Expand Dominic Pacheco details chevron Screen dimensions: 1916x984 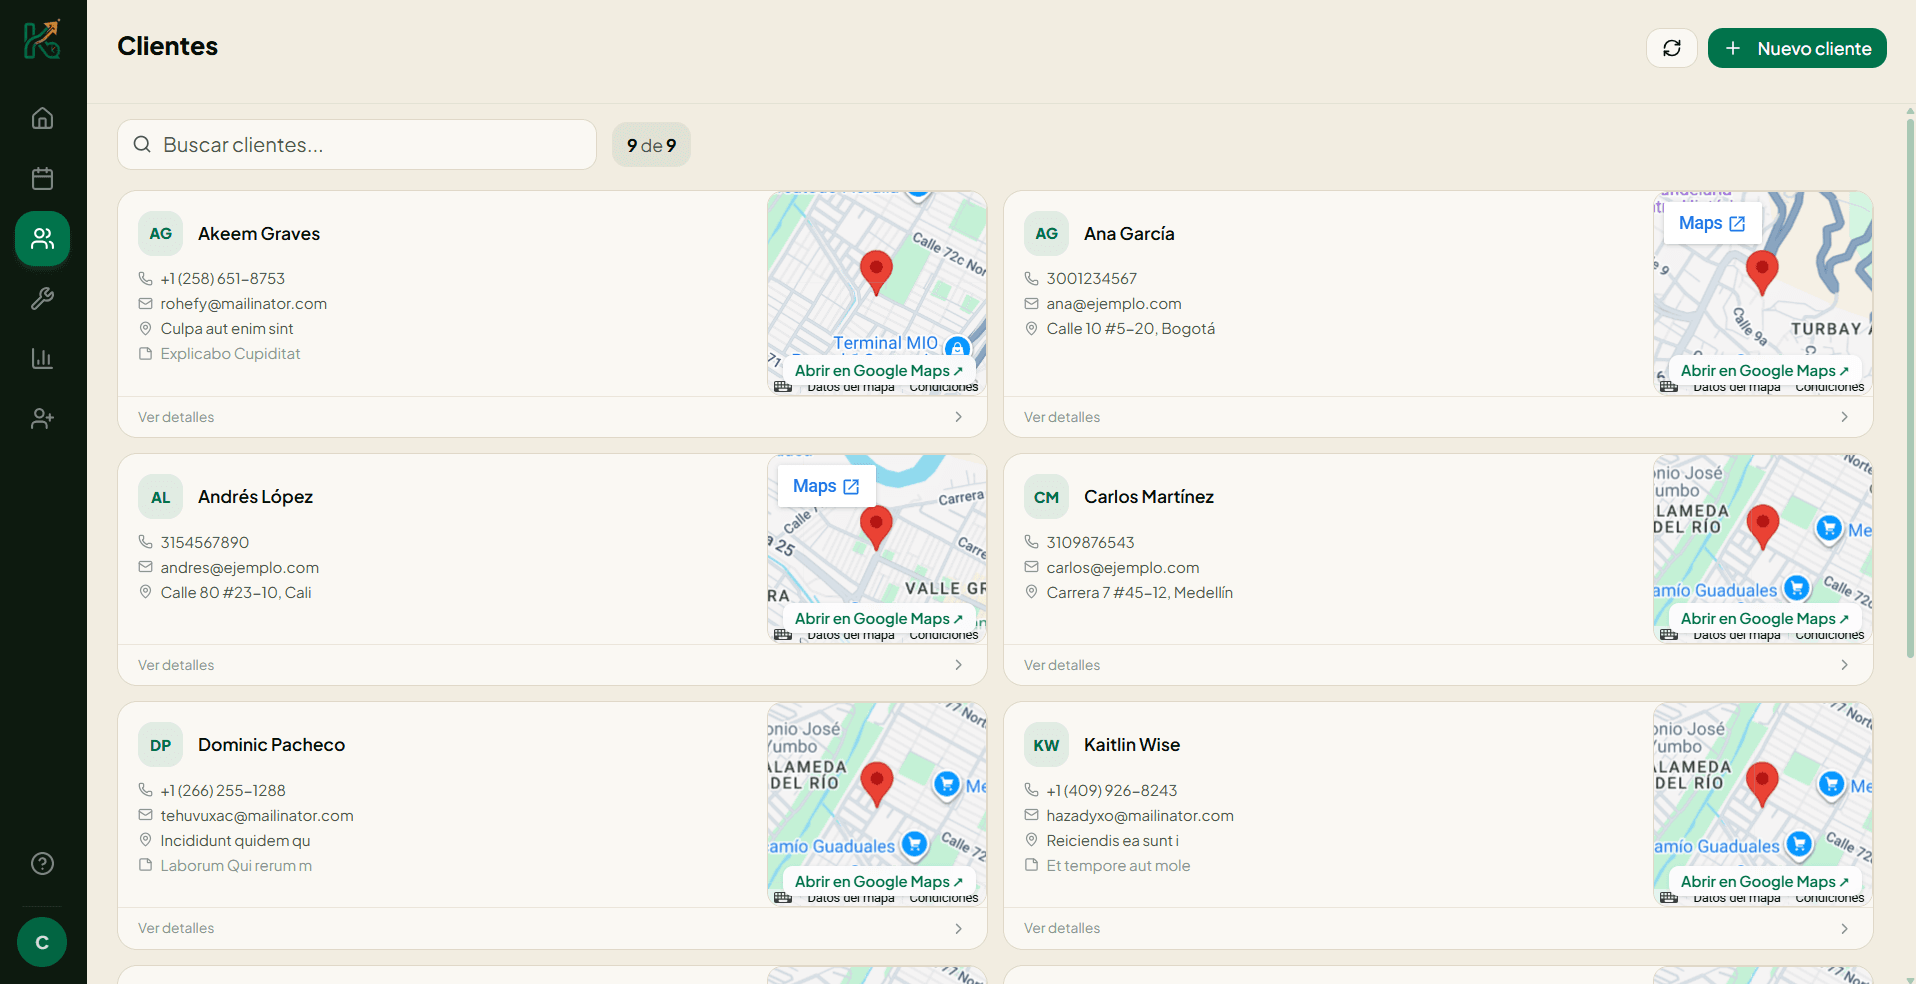958,928
